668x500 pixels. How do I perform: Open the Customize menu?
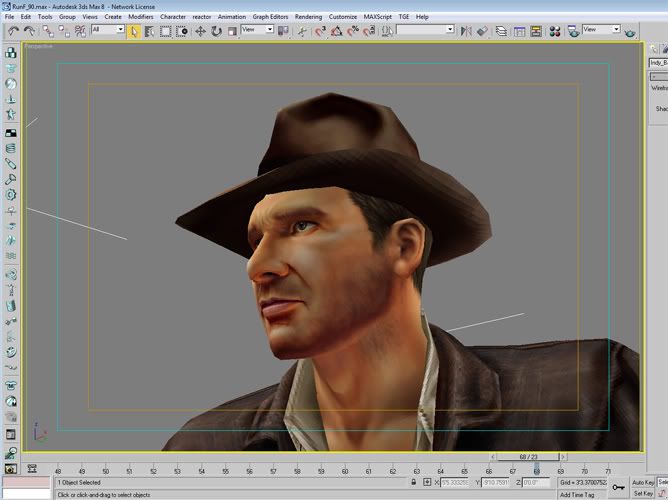tap(343, 17)
